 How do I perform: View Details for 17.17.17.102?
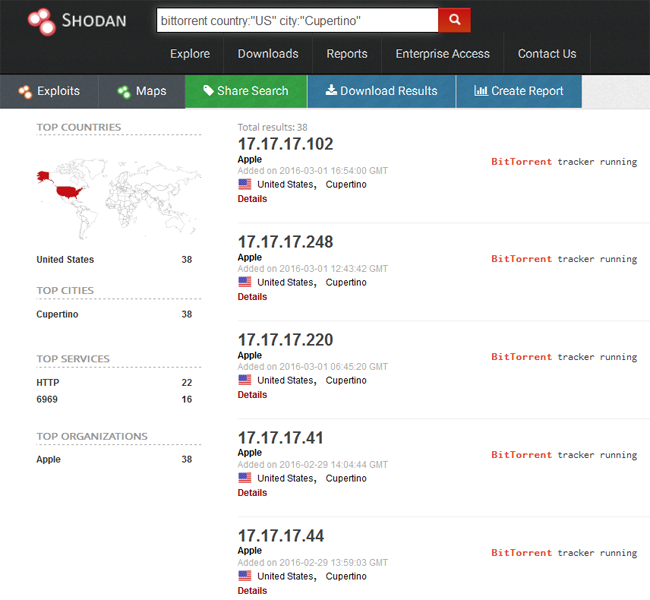(x=252, y=199)
